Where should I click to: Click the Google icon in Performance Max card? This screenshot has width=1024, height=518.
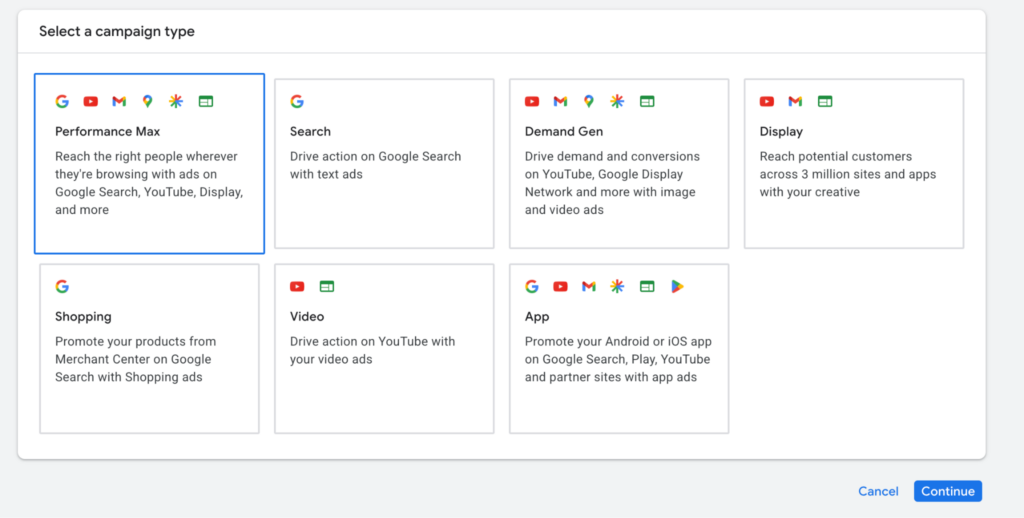(62, 101)
